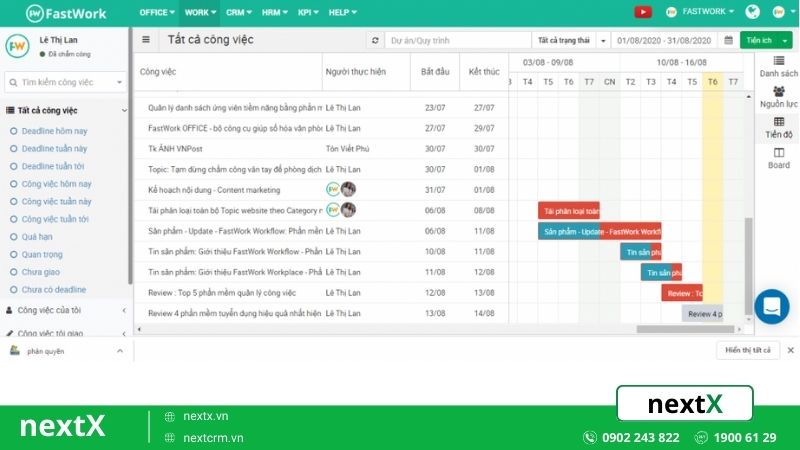Open Tất cả trạng thái status dropdown
This screenshot has height=450, width=800.
[x=570, y=40]
